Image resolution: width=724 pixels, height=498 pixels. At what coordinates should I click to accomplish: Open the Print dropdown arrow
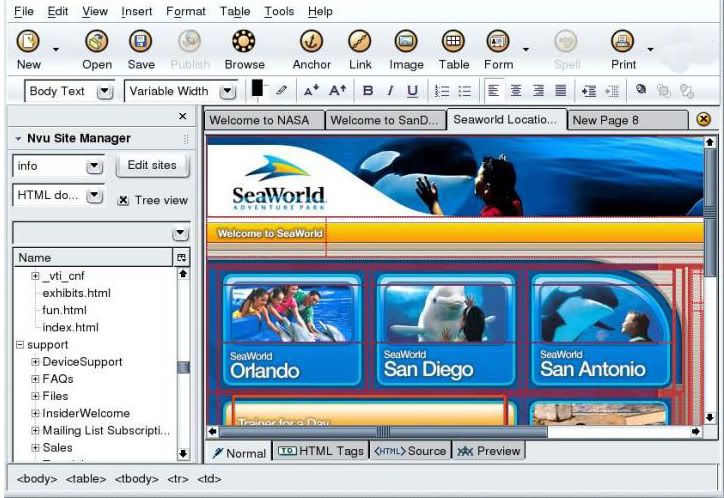tap(650, 49)
